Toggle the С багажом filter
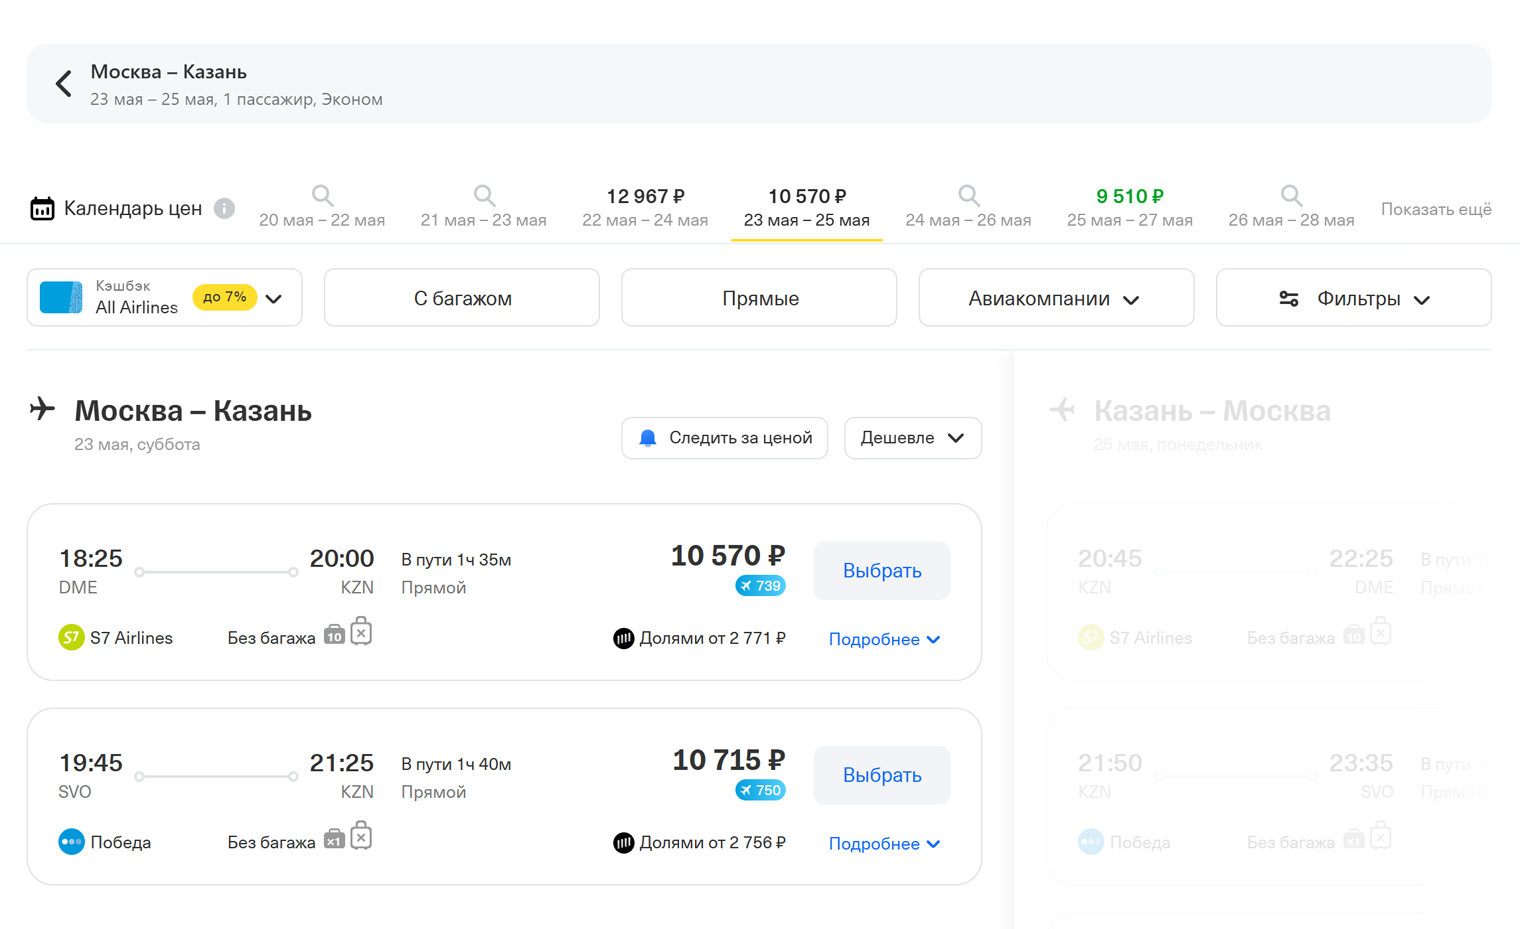 [x=462, y=298]
